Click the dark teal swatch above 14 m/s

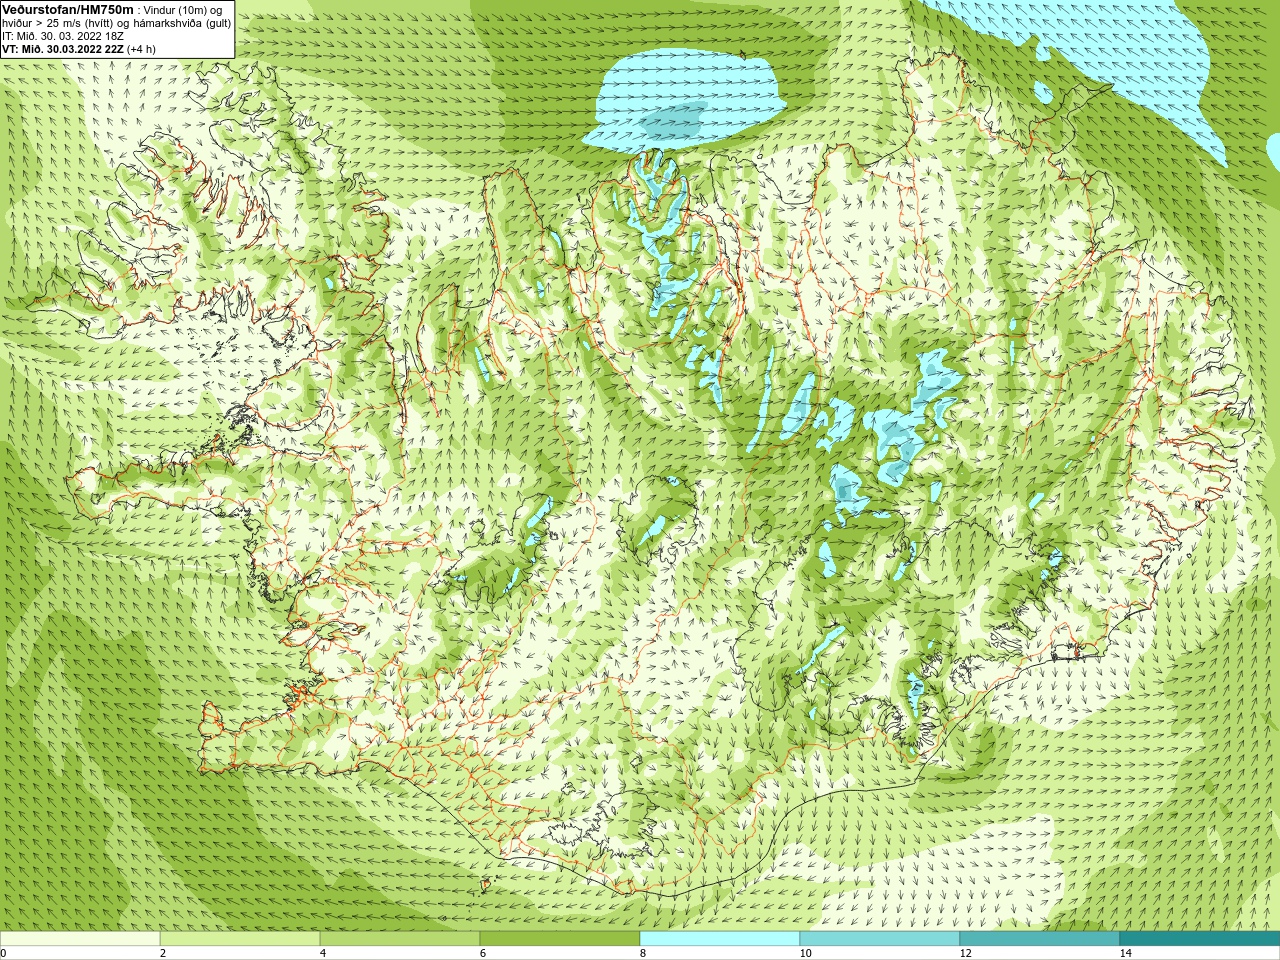point(1200,939)
